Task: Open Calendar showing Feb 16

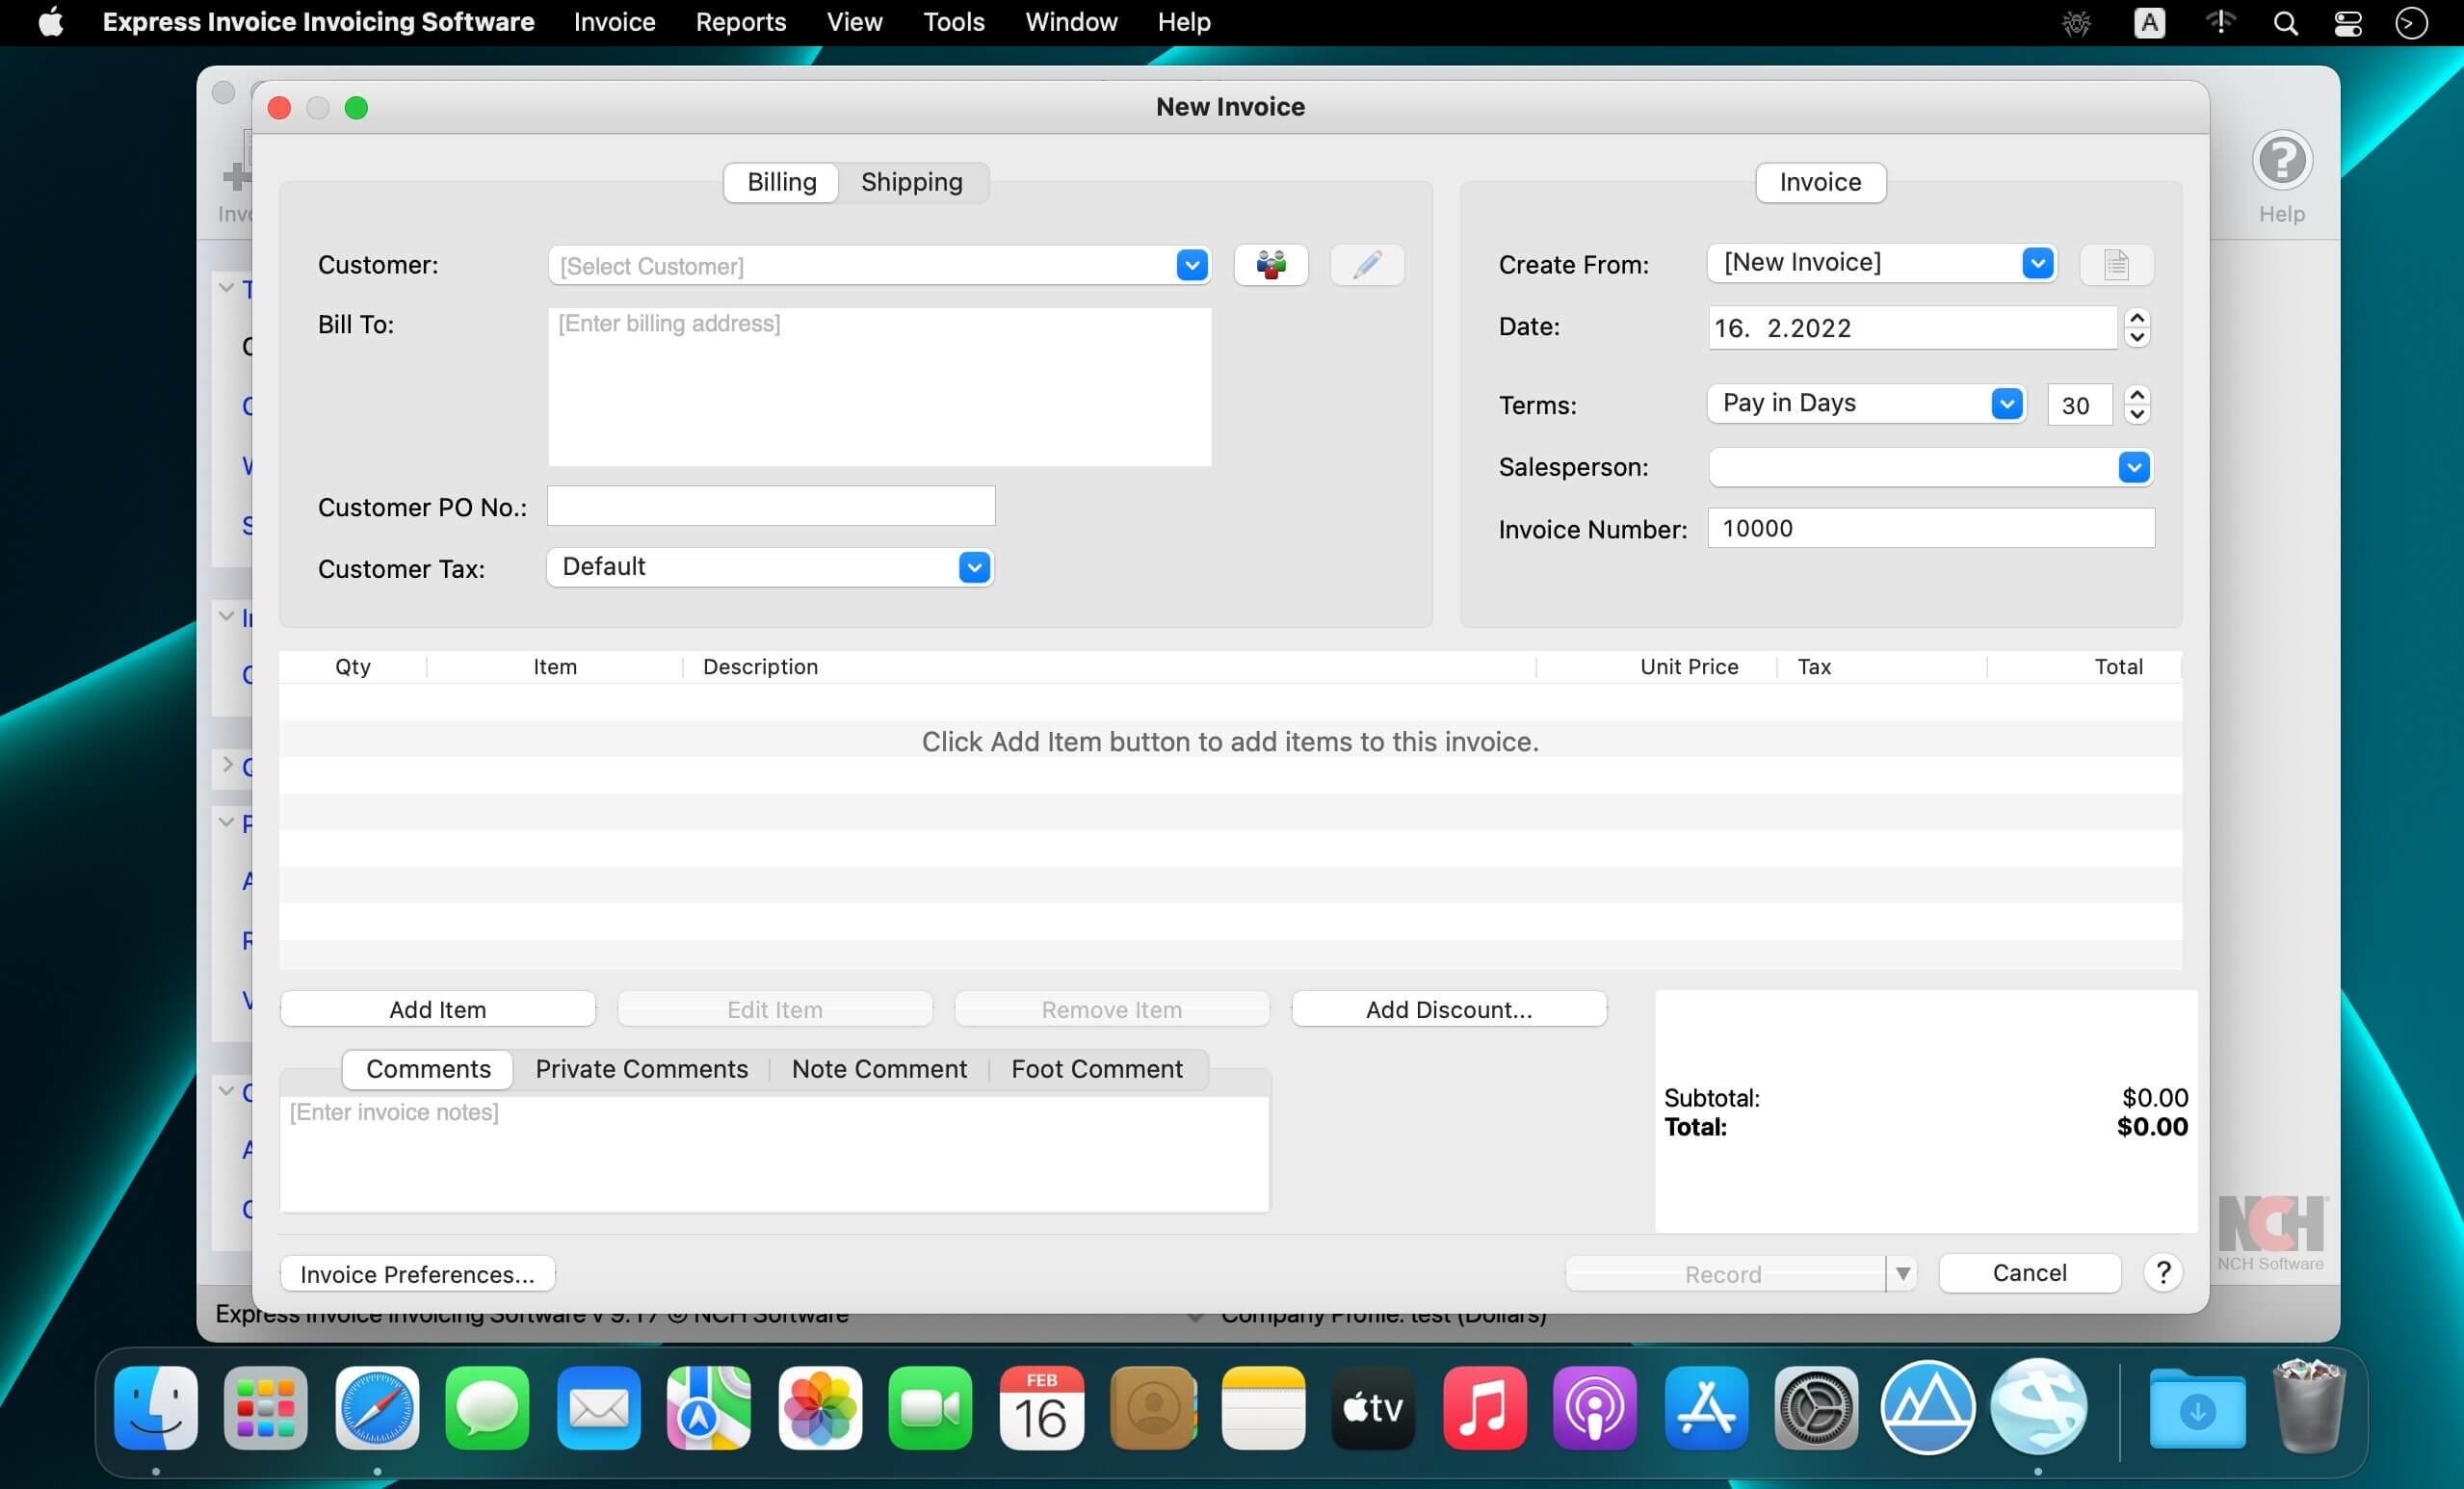Action: (x=1041, y=1408)
